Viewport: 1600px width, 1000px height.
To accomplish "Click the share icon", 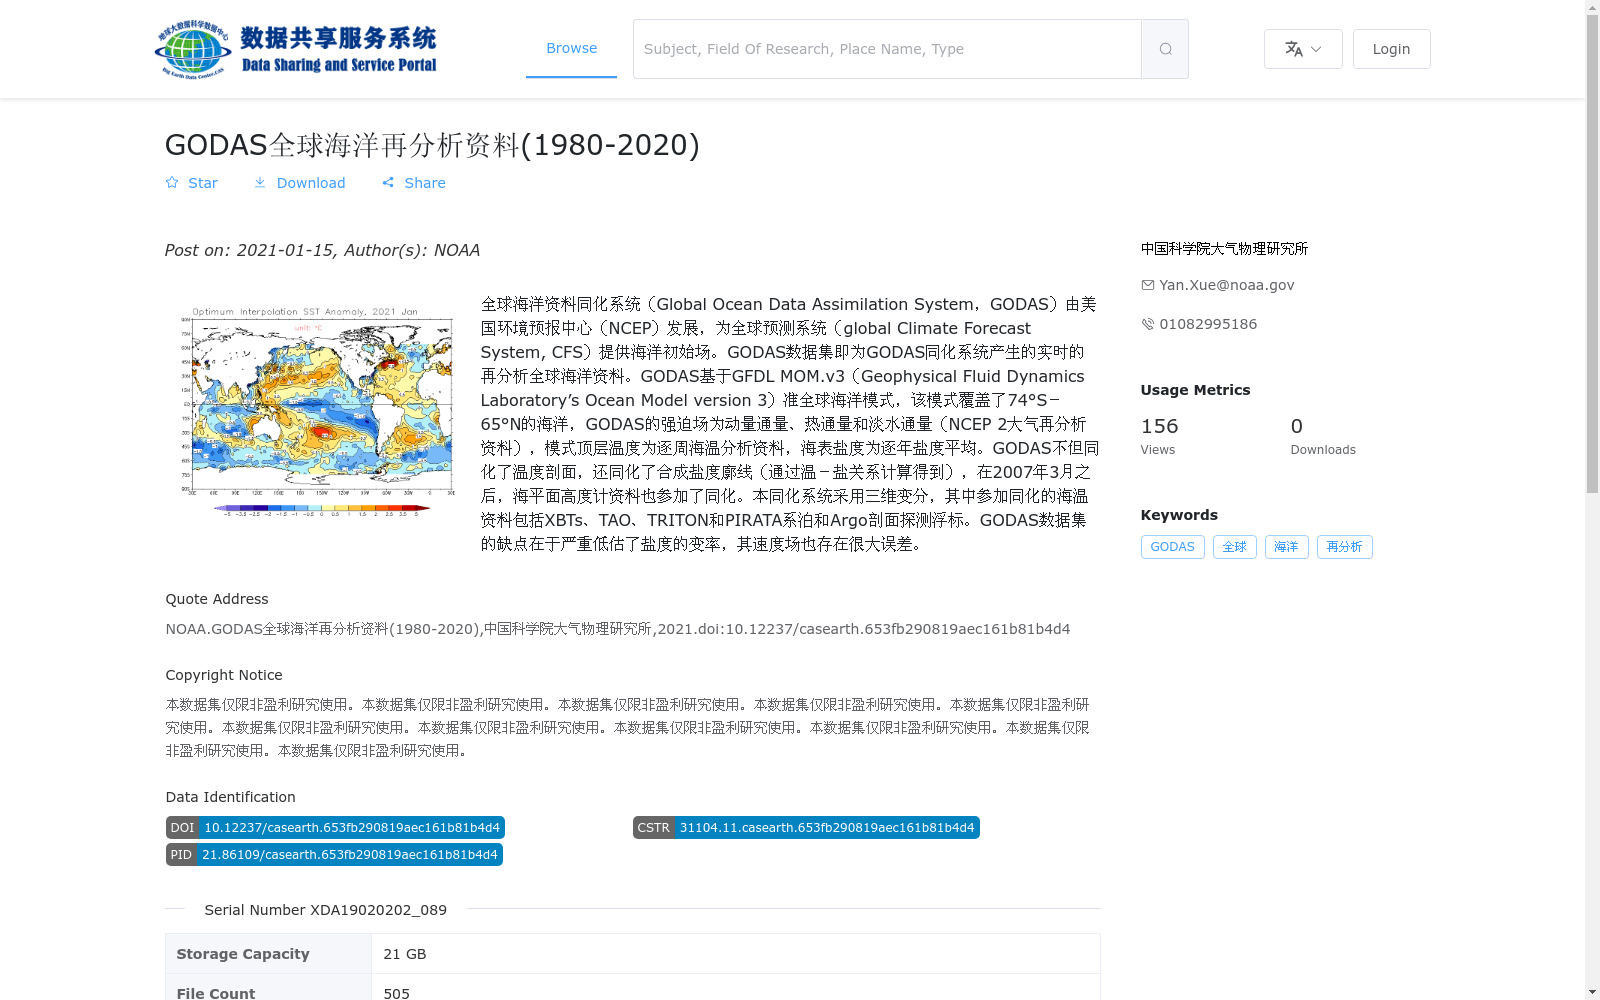I will tap(388, 183).
